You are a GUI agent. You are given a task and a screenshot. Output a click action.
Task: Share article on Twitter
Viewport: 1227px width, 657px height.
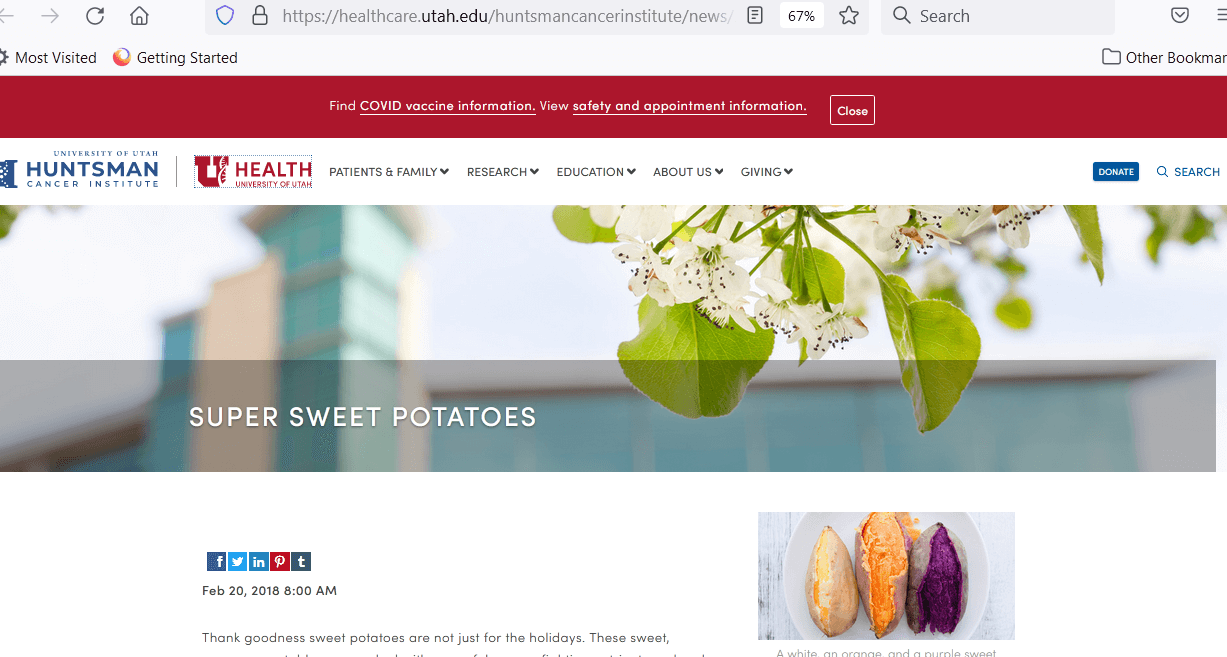[x=238, y=562]
